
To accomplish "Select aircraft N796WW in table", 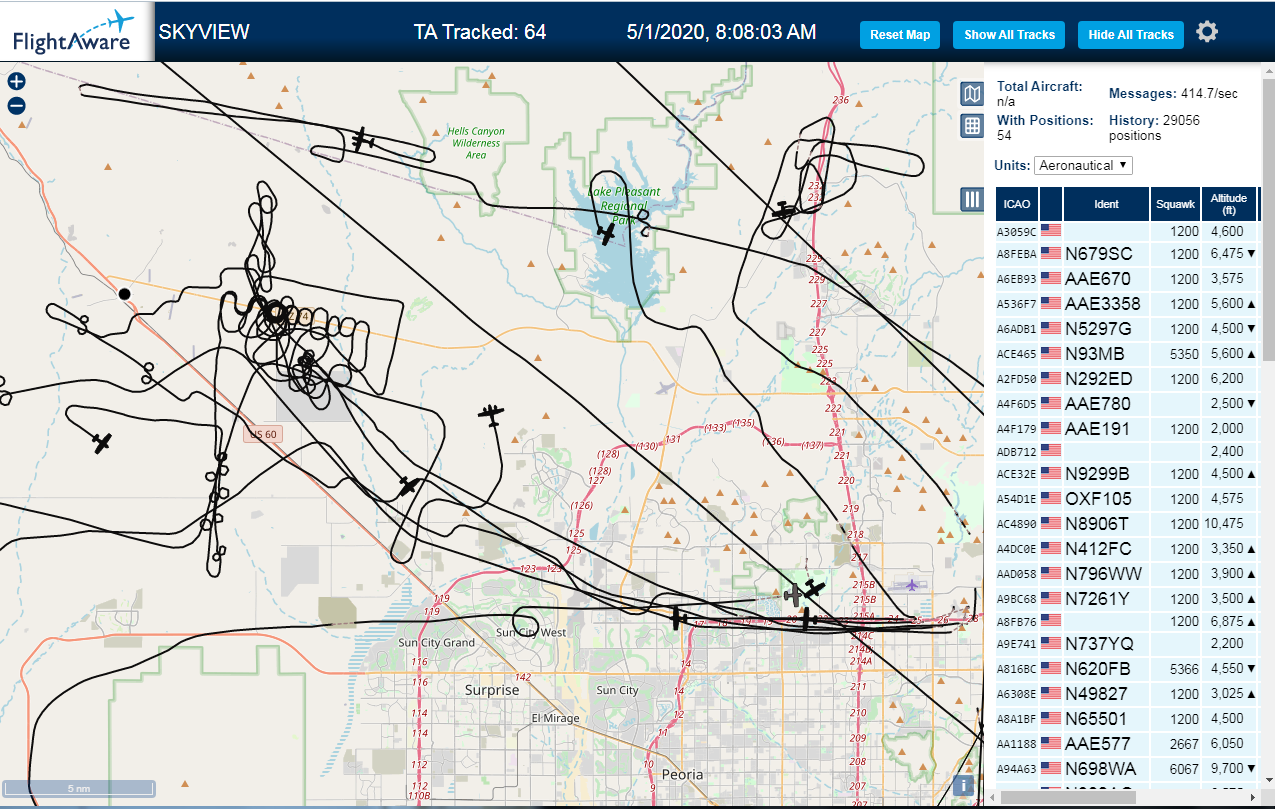I will (1126, 573).
